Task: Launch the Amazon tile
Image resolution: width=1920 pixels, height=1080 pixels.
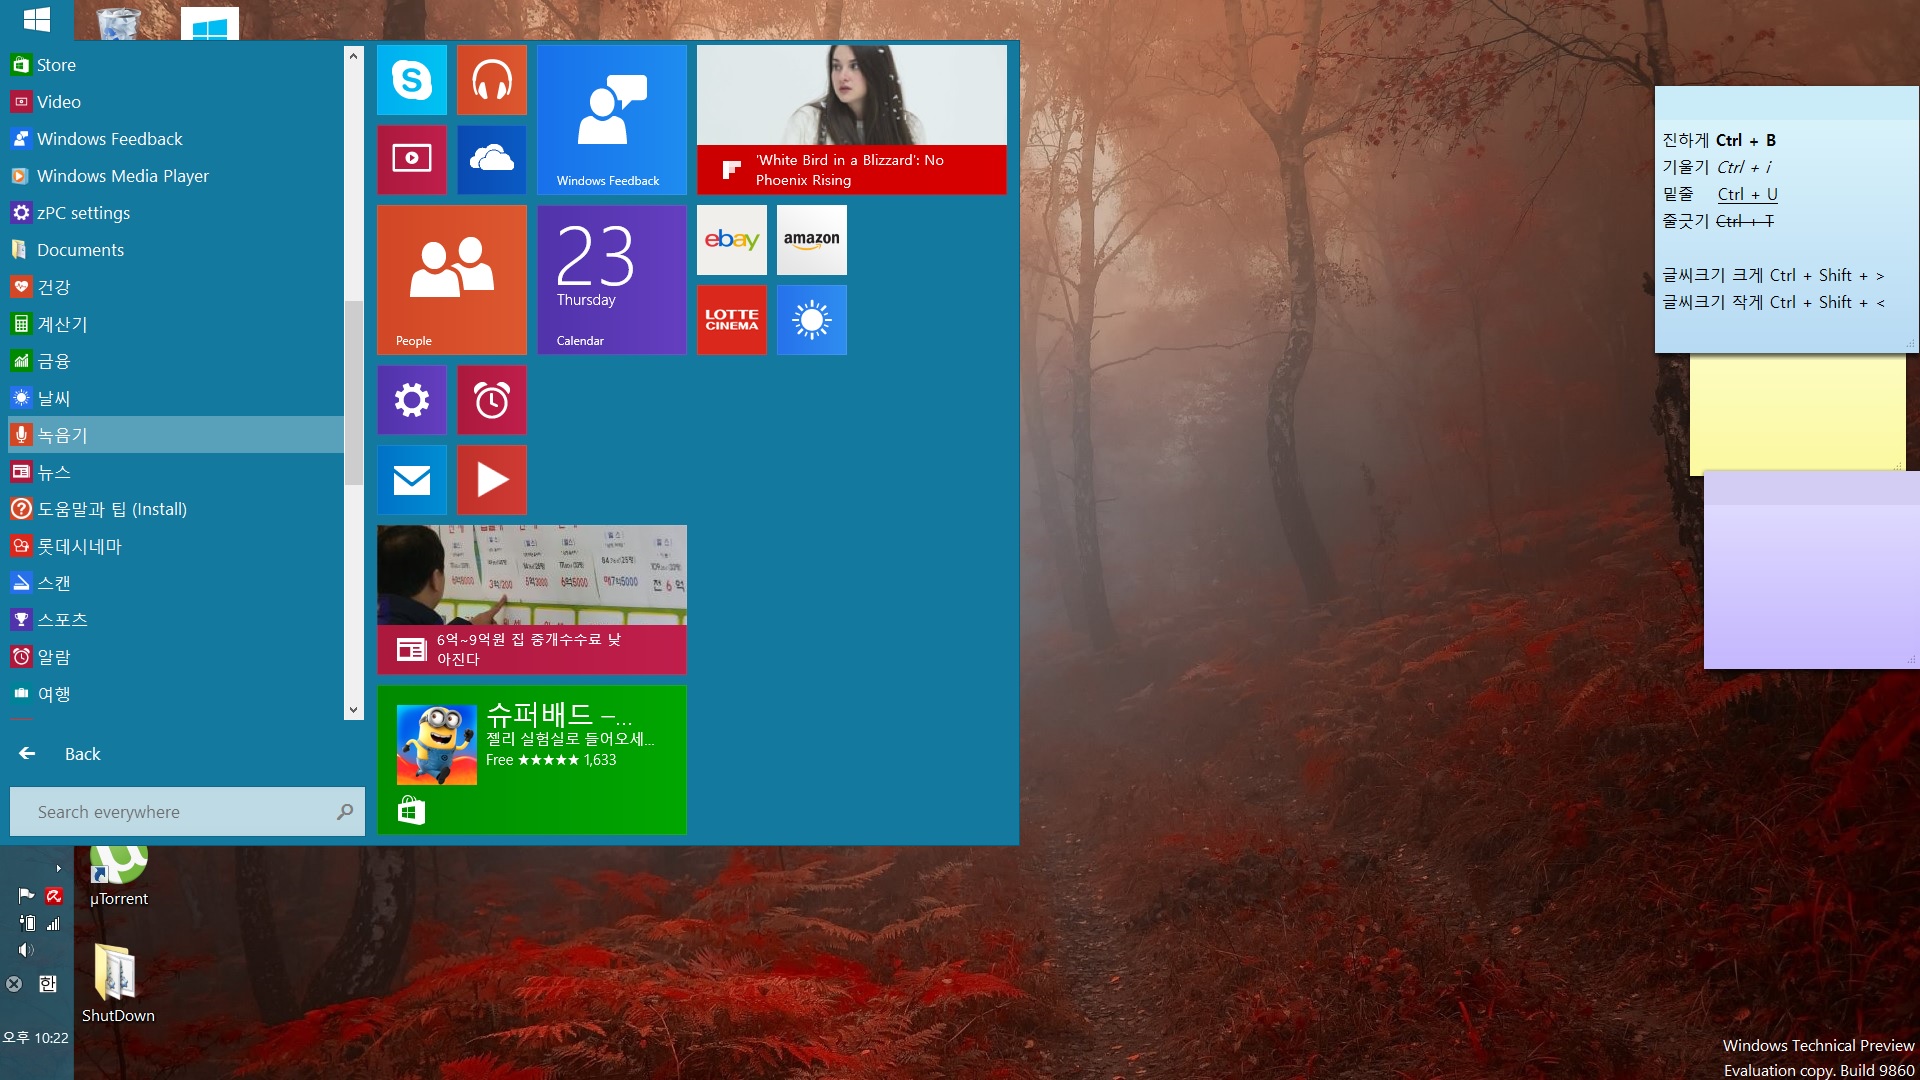Action: 811,240
